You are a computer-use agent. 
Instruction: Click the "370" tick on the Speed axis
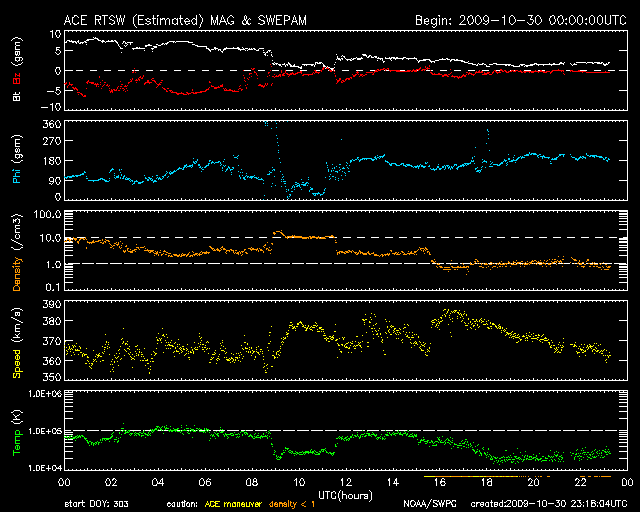click(x=52, y=341)
